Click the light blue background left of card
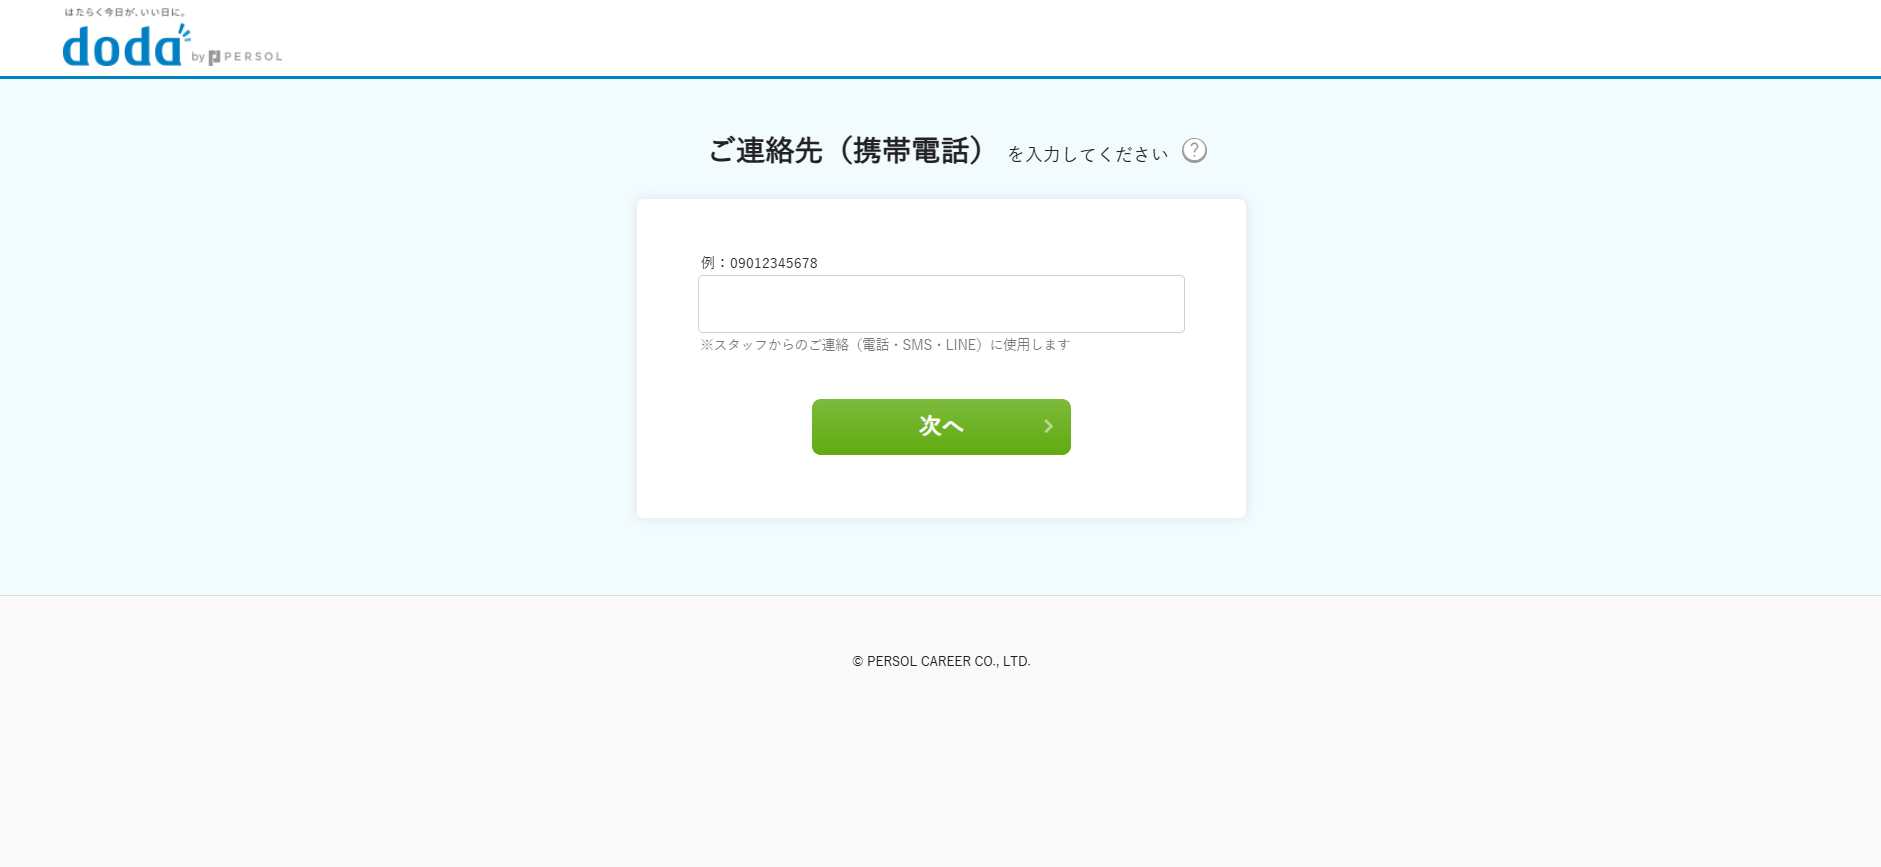 [x=318, y=340]
